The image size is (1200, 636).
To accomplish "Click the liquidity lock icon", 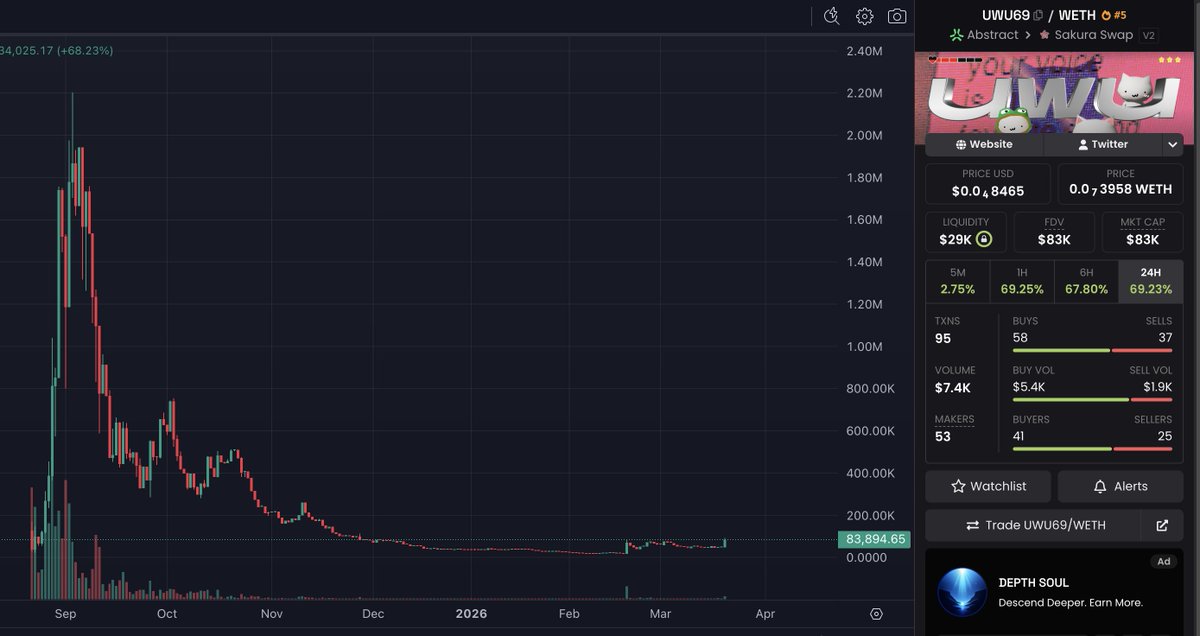I will pos(984,239).
